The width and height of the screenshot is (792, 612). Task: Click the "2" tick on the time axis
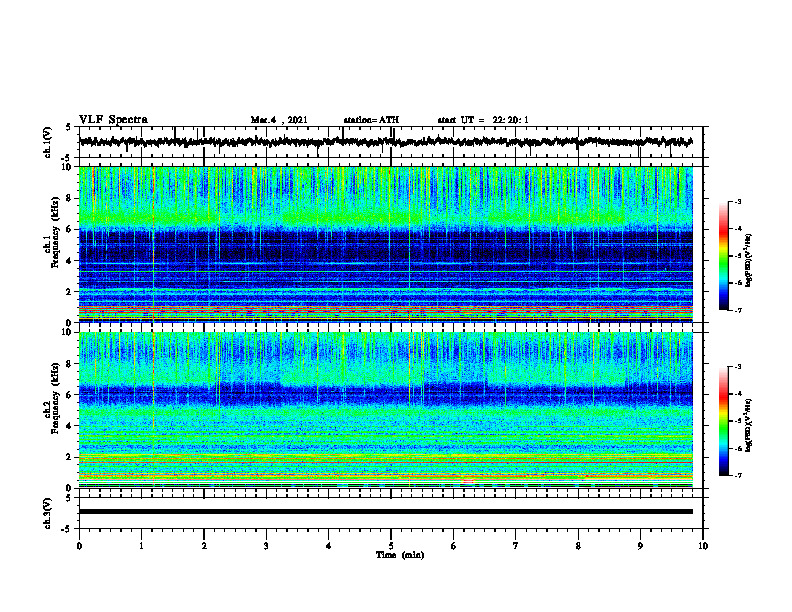coord(204,546)
